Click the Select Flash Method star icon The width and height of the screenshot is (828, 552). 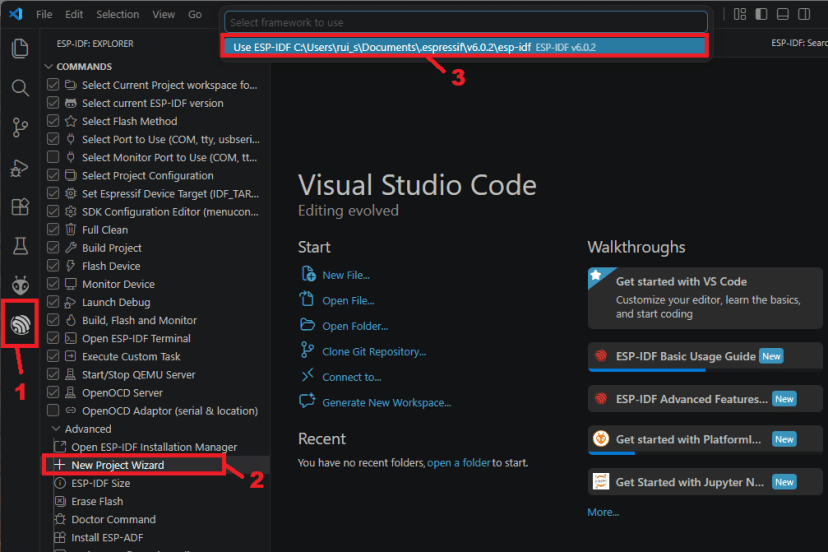pyautogui.click(x=71, y=121)
